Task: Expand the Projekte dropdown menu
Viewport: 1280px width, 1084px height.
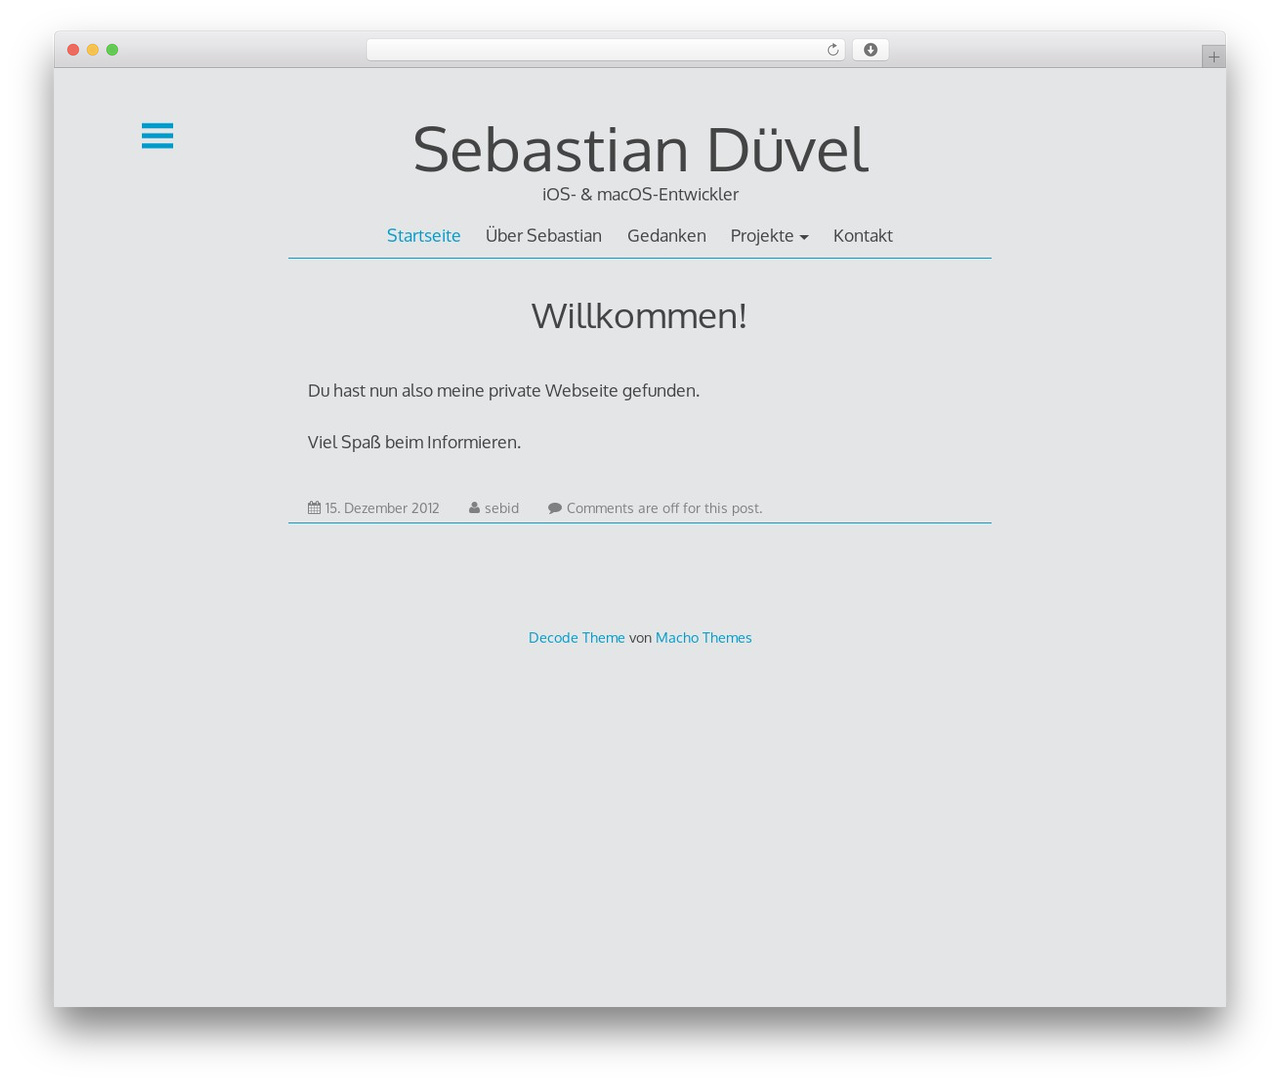Action: click(x=769, y=236)
